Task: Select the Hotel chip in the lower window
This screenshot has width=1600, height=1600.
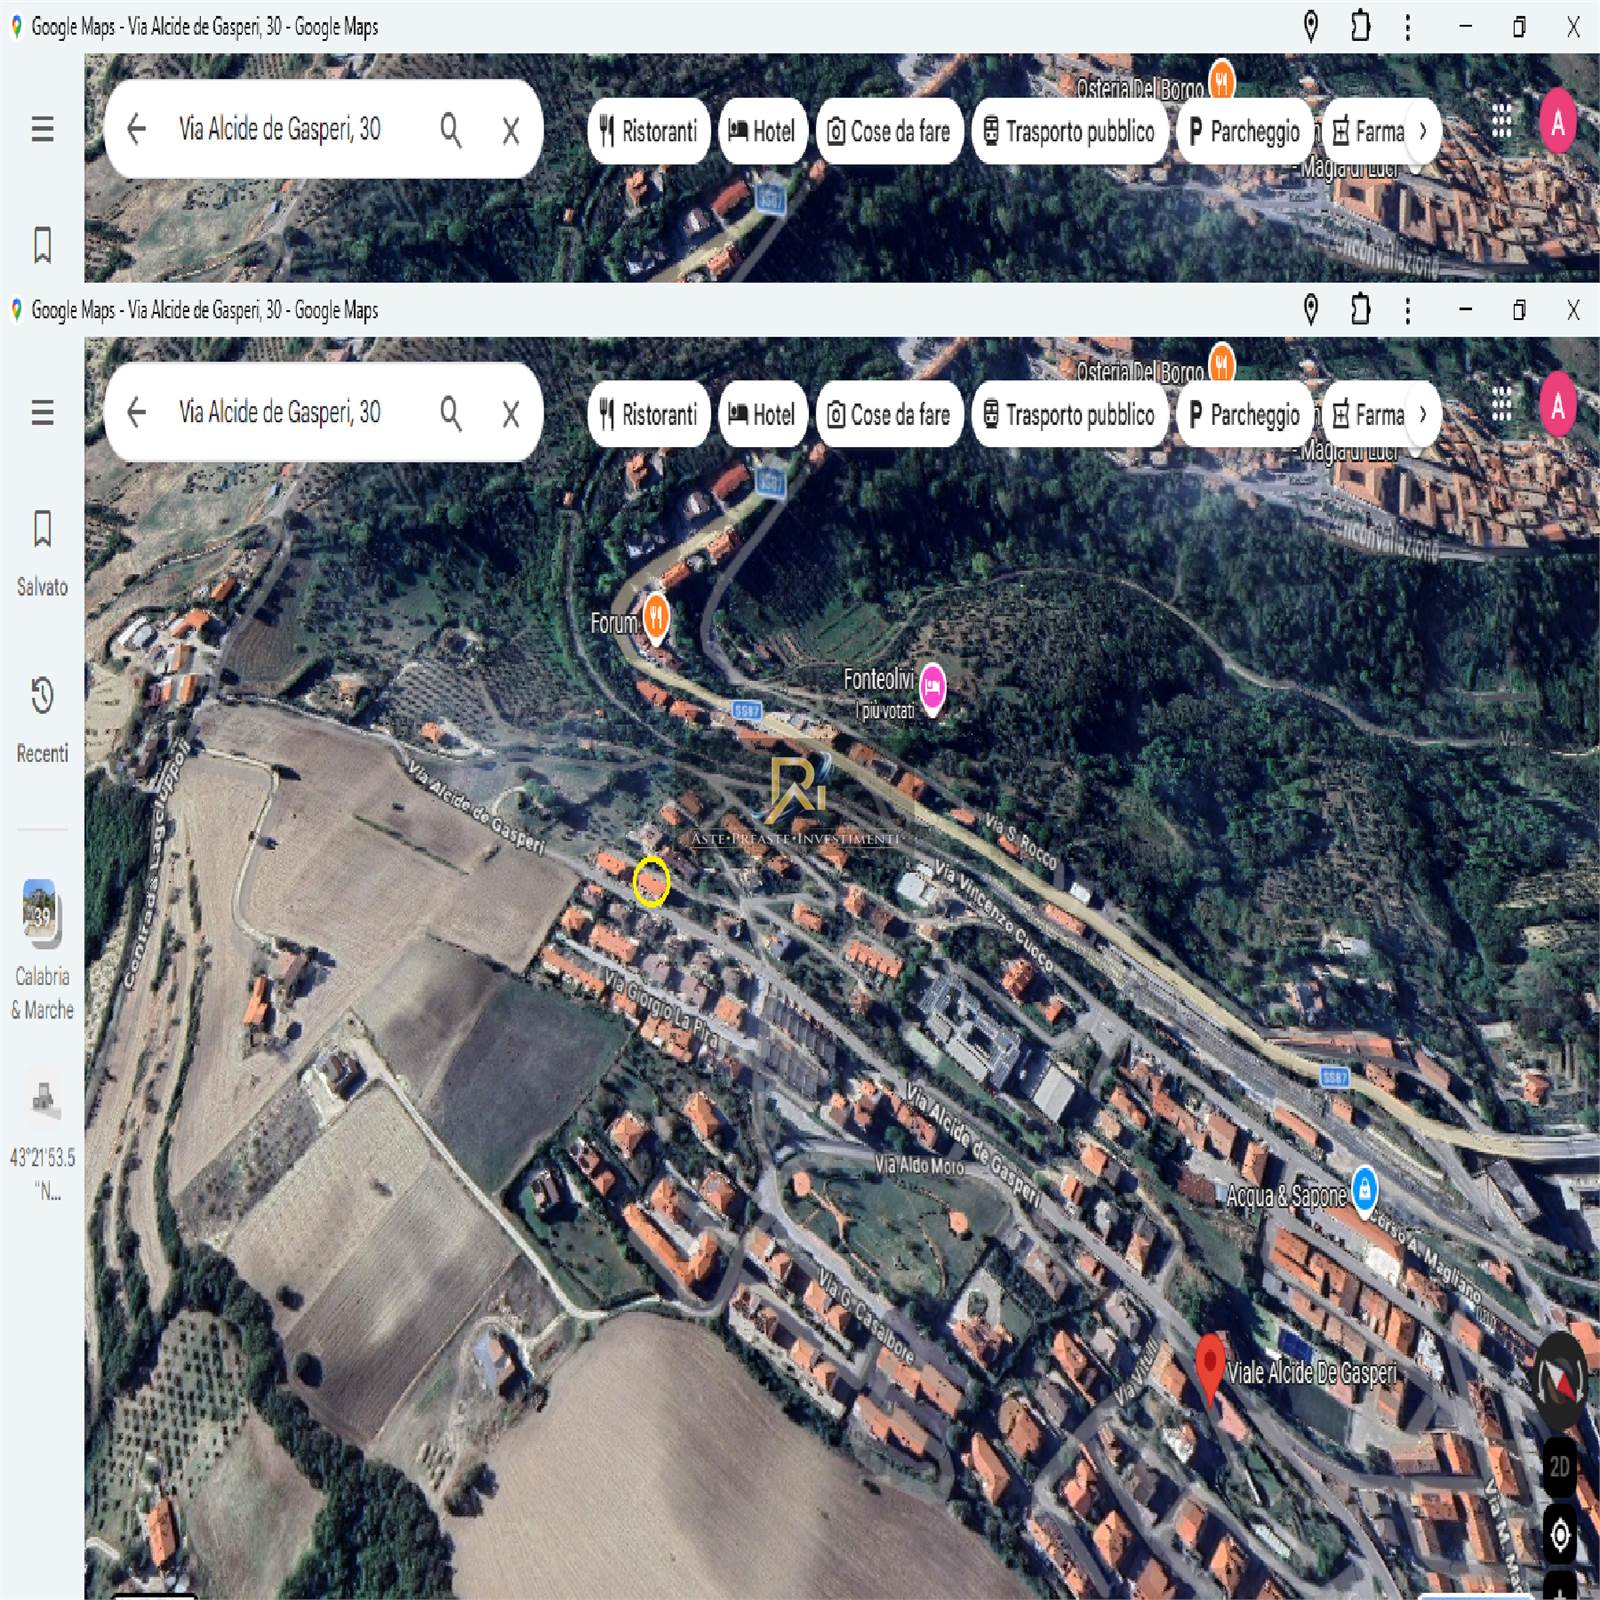Action: point(762,414)
